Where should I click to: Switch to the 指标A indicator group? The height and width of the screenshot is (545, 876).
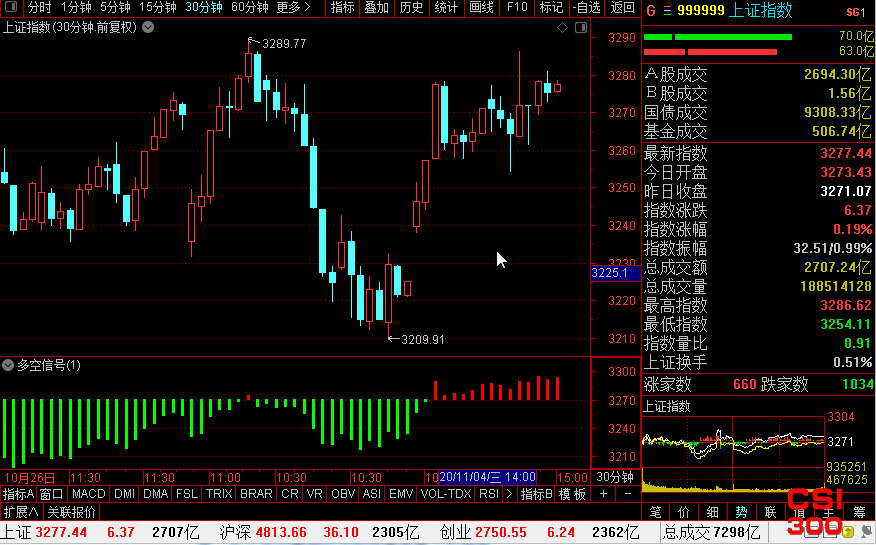pyautogui.click(x=18, y=494)
